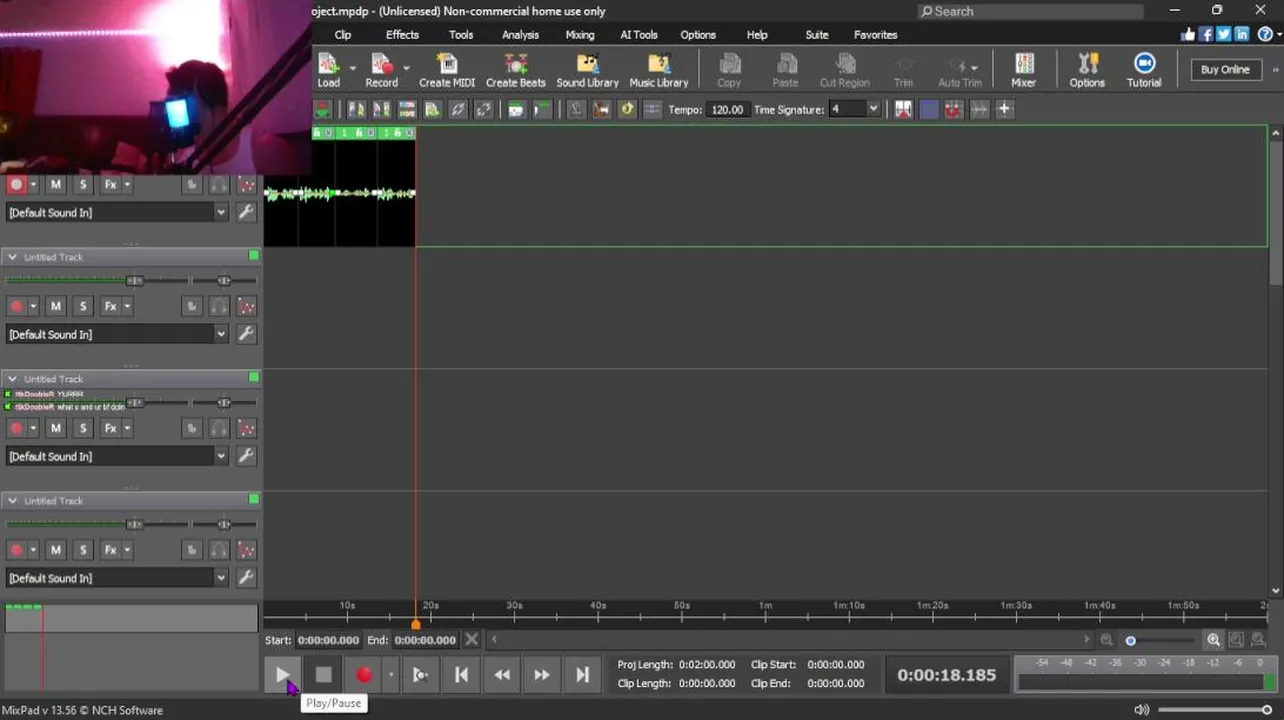Viewport: 1284px width, 720px height.
Task: Open the Suite menu item
Action: tap(817, 35)
